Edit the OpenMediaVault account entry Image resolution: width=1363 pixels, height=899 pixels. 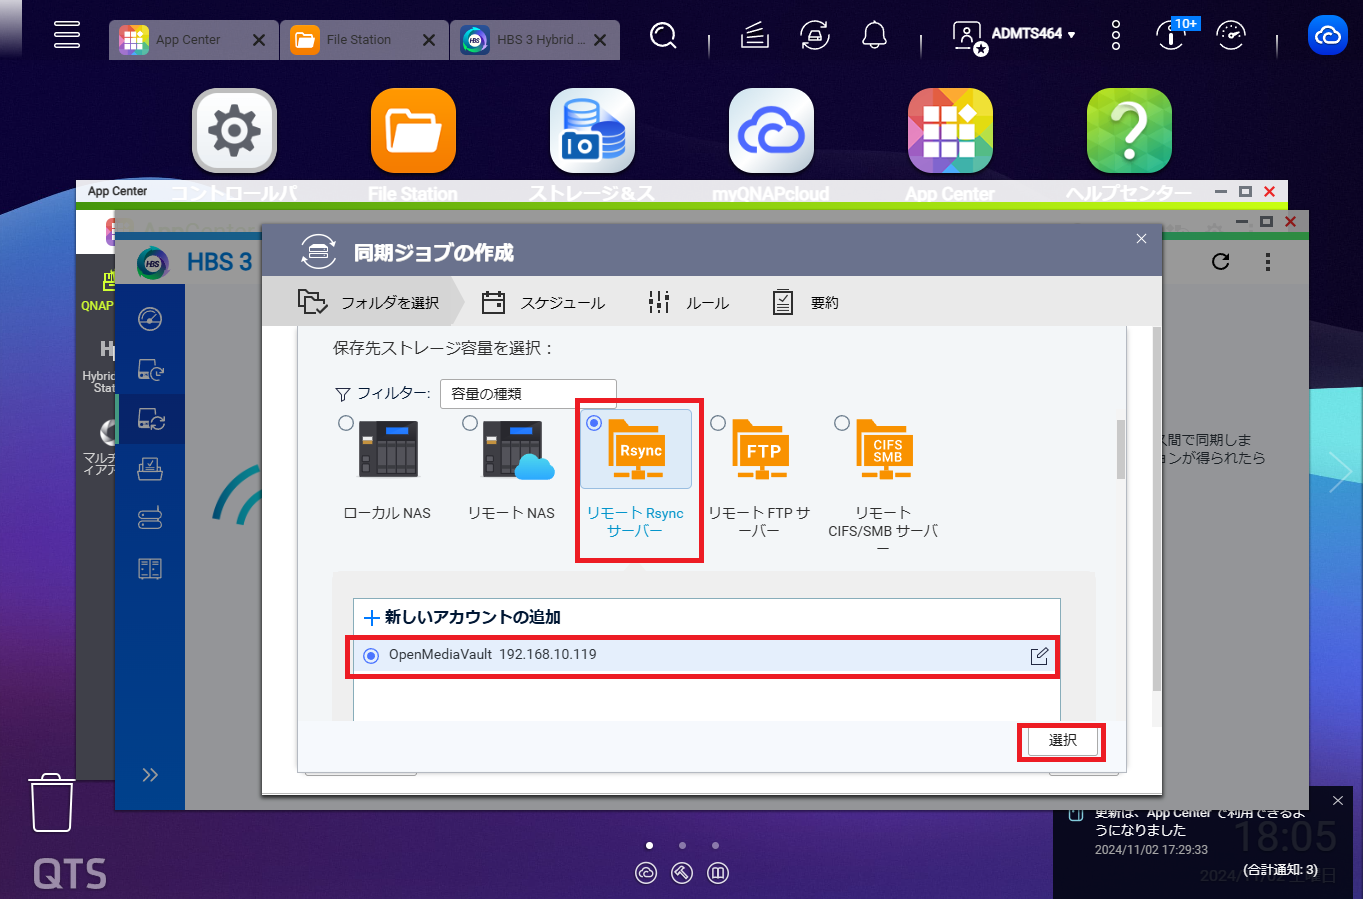(1040, 656)
